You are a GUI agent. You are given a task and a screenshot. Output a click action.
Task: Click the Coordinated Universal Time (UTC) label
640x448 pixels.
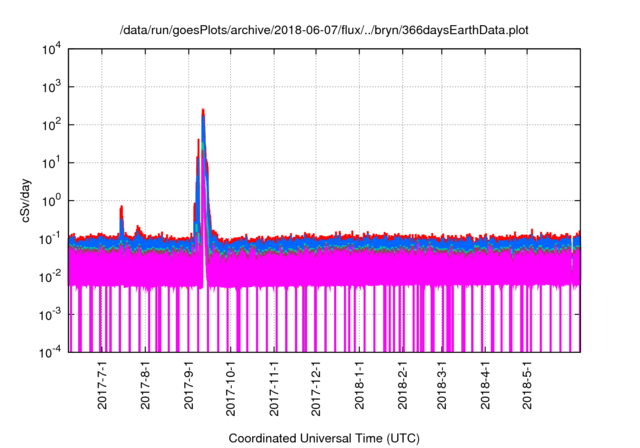click(324, 438)
